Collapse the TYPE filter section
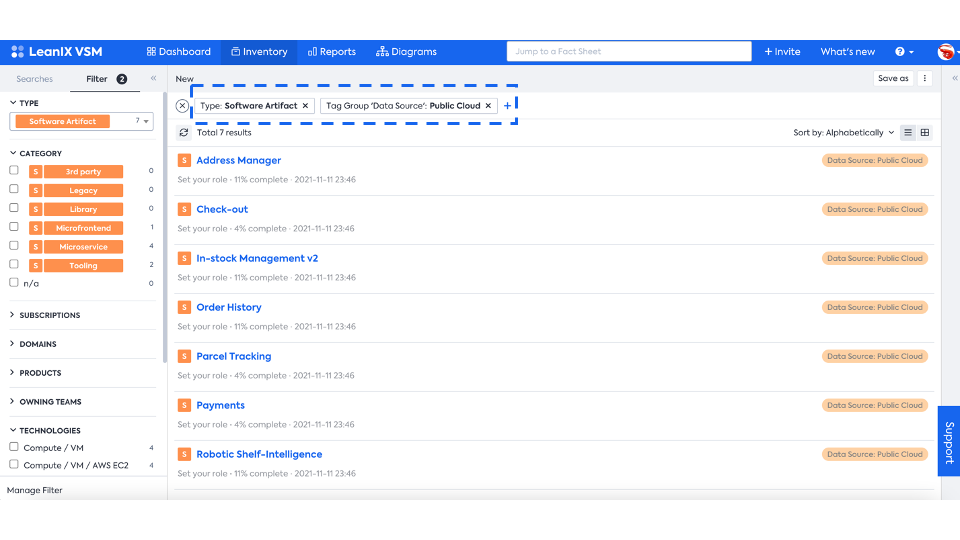The height and width of the screenshot is (540, 960). pyautogui.click(x=24, y=103)
